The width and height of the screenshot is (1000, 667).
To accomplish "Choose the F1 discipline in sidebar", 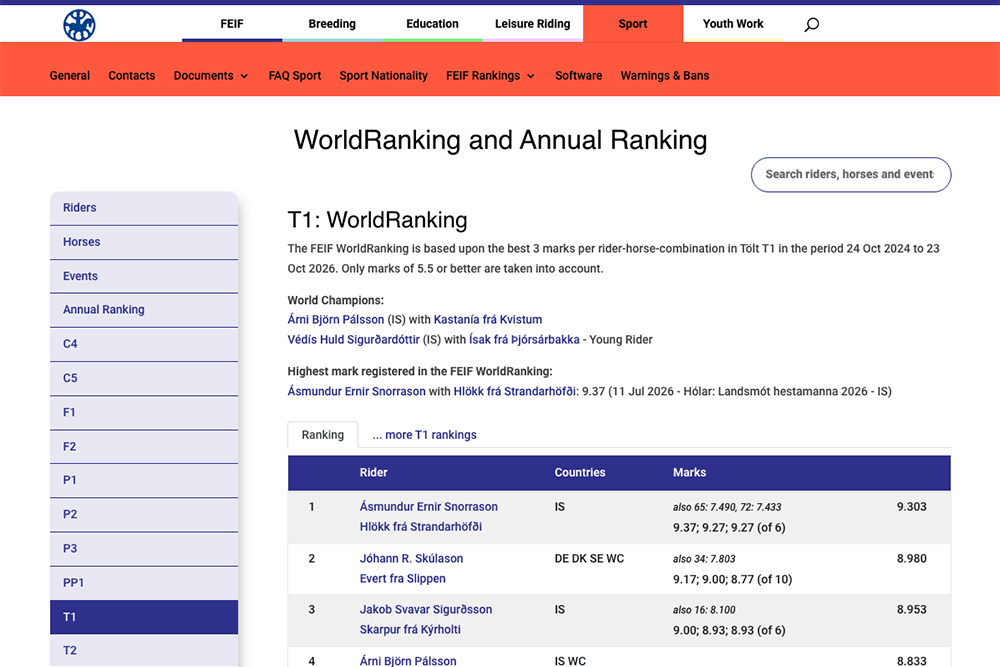I will (x=144, y=413).
